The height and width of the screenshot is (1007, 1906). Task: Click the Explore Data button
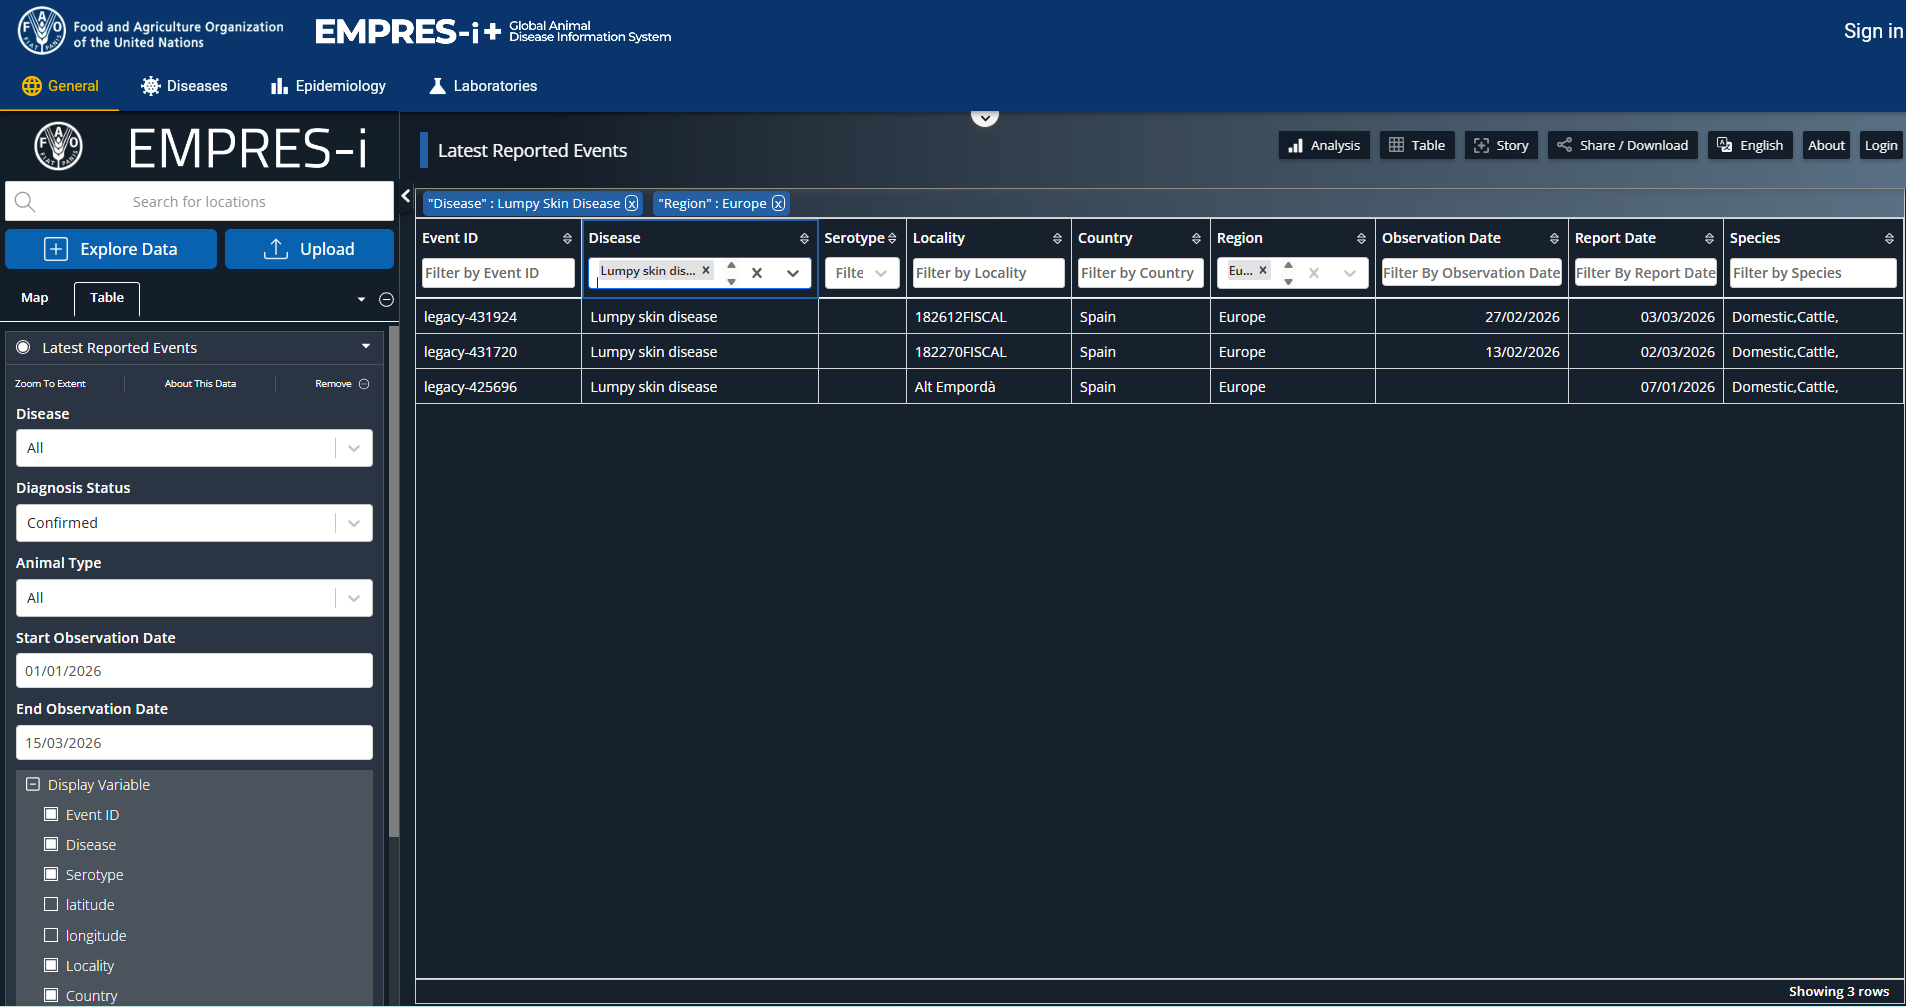[111, 249]
